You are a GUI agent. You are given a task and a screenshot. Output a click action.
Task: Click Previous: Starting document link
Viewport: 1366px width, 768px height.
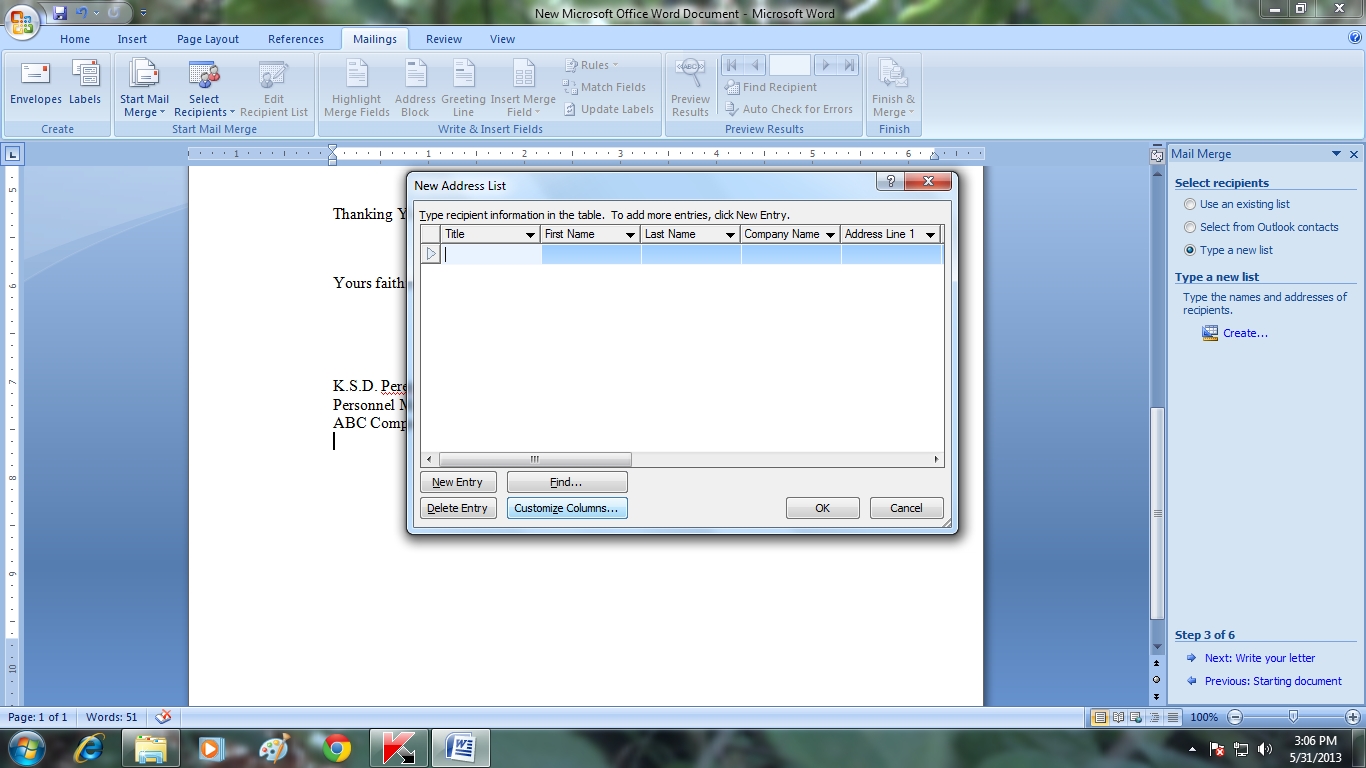pos(1273,681)
